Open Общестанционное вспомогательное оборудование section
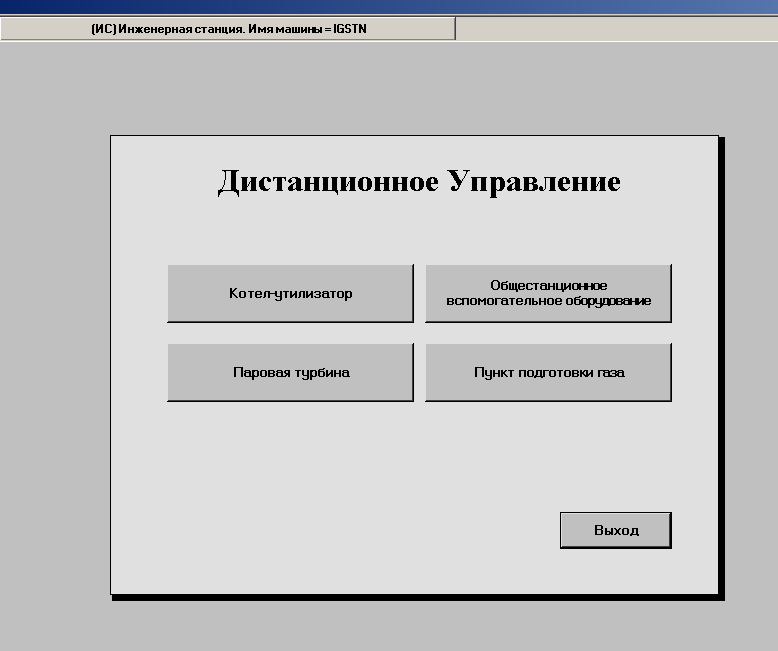Screen dimensions: 778x651 (x=548, y=293)
